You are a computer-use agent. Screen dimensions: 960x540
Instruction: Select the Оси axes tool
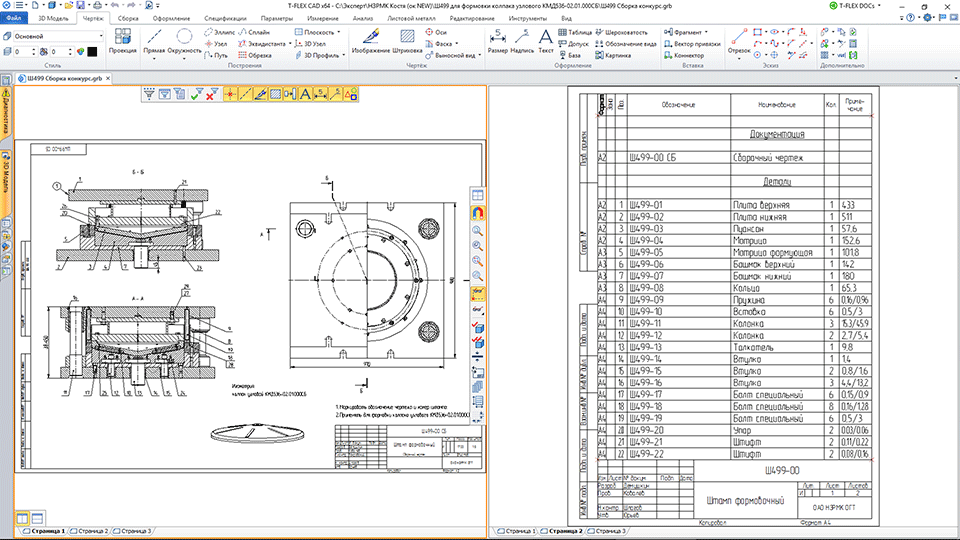436,32
